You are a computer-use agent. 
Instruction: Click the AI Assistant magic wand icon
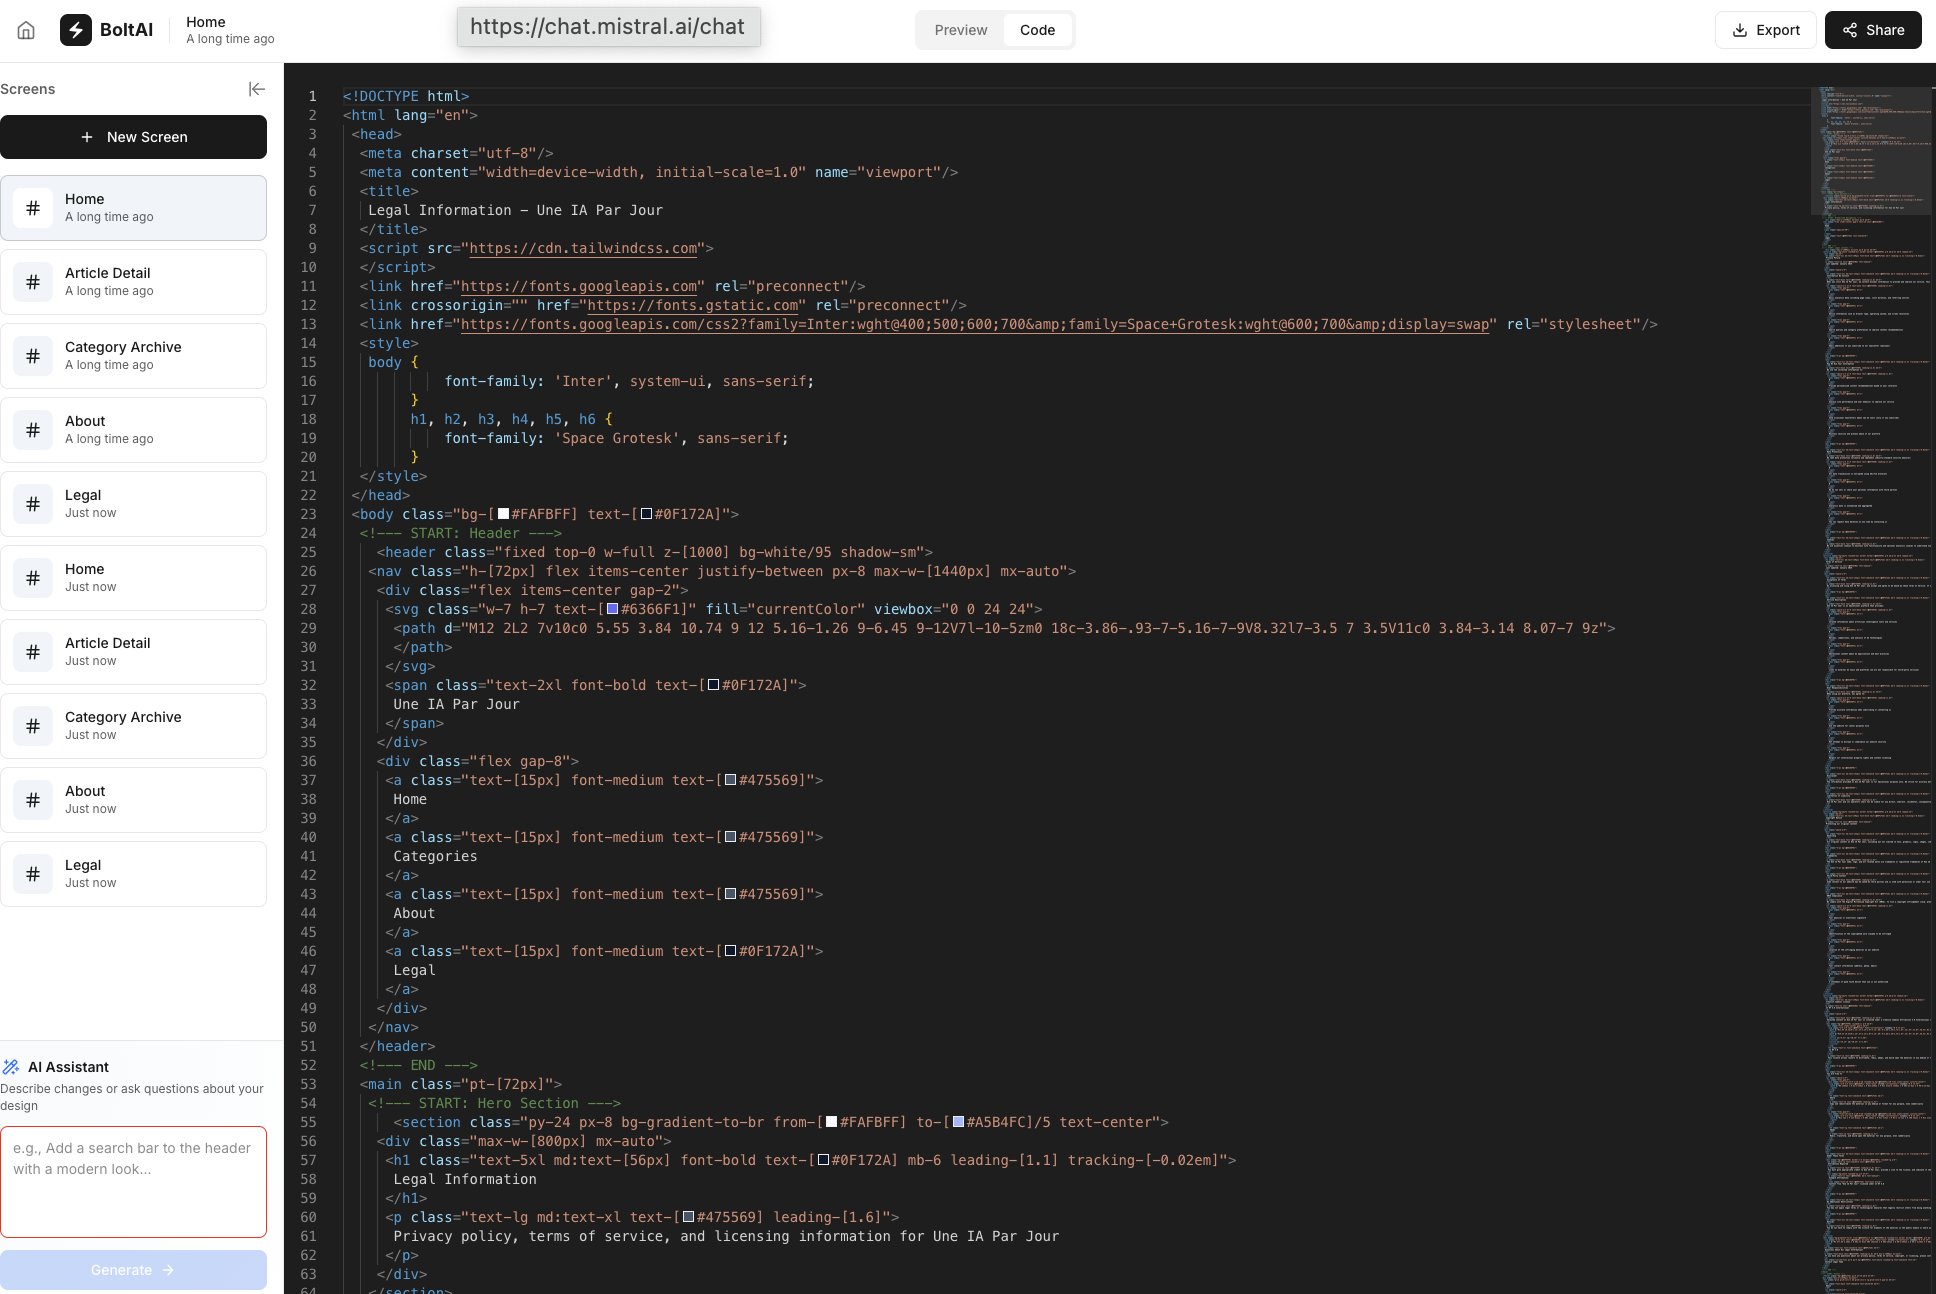coord(11,1067)
